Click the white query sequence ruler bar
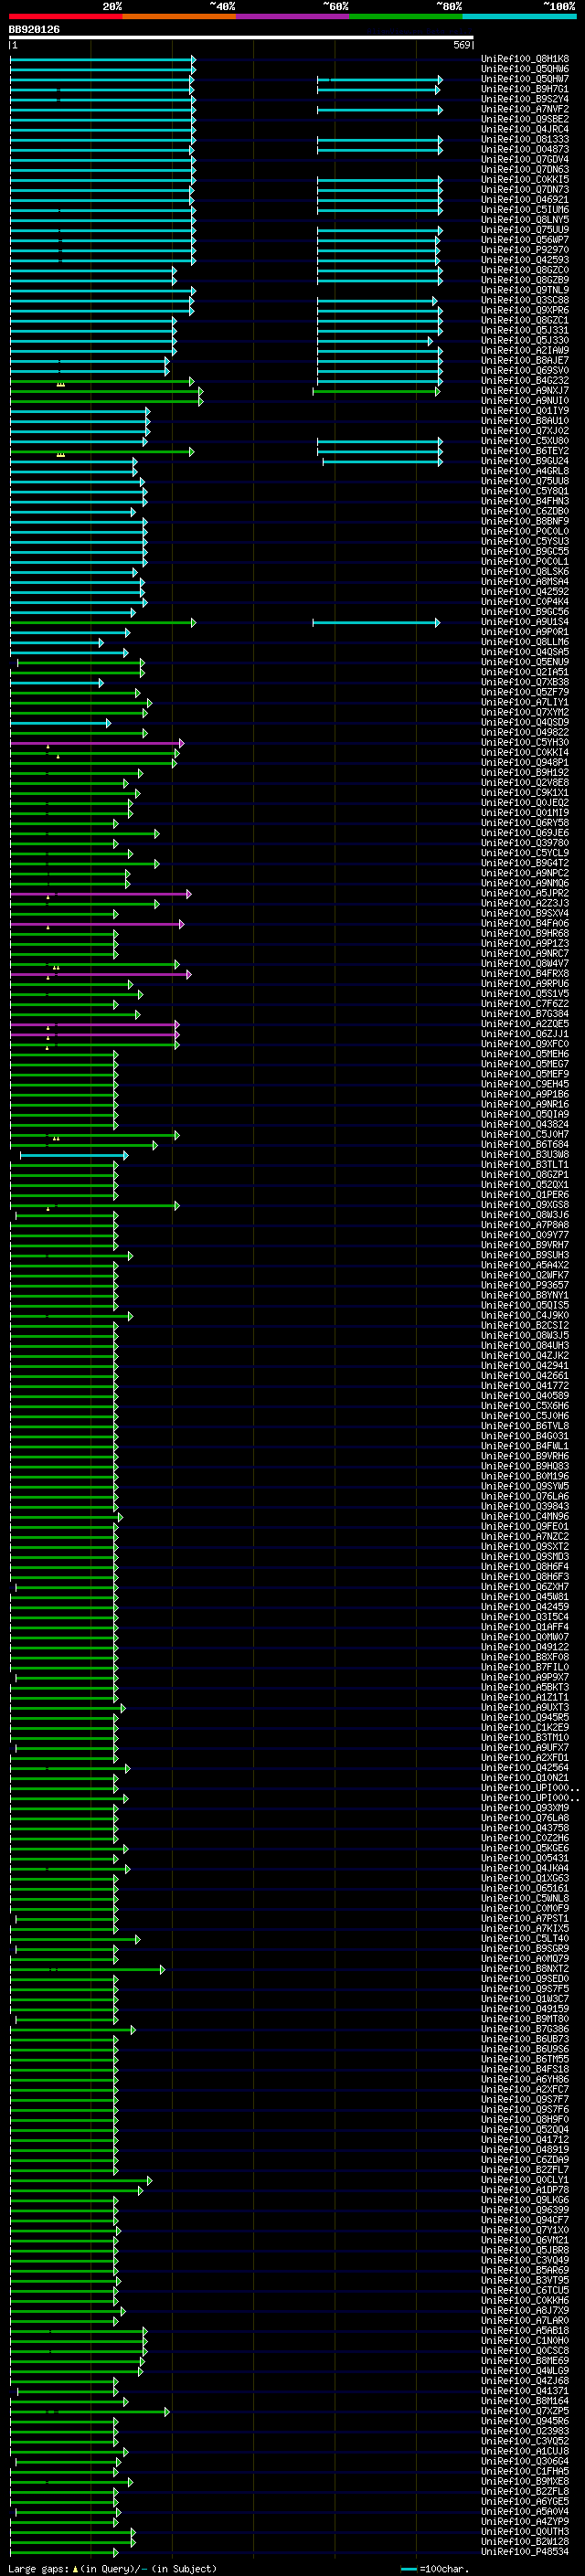Viewport: 585px width, 2576px height. pyautogui.click(x=241, y=38)
